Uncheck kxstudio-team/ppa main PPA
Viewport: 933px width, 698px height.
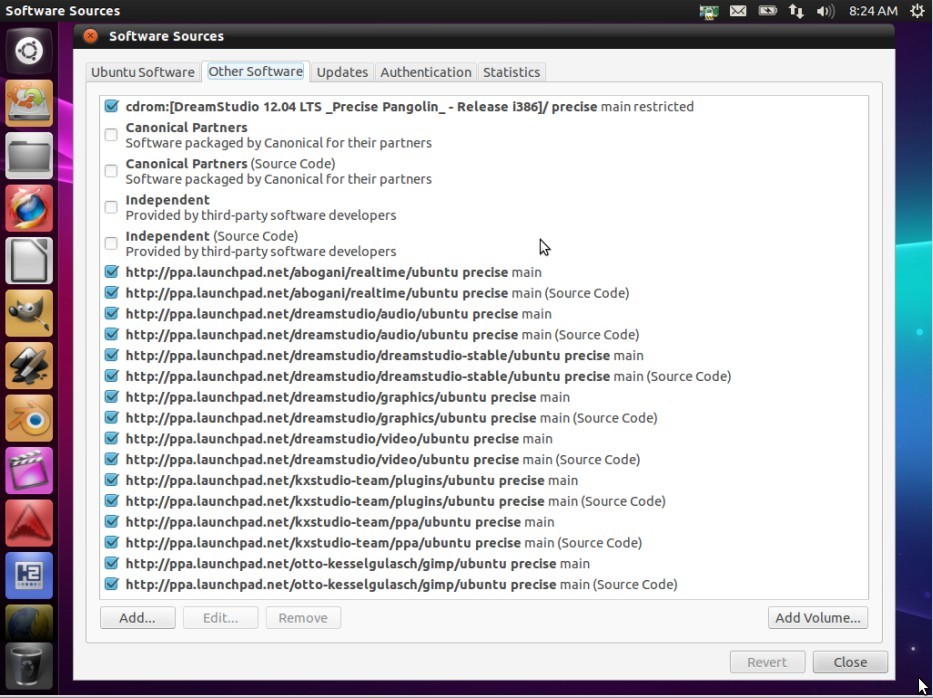pos(111,522)
